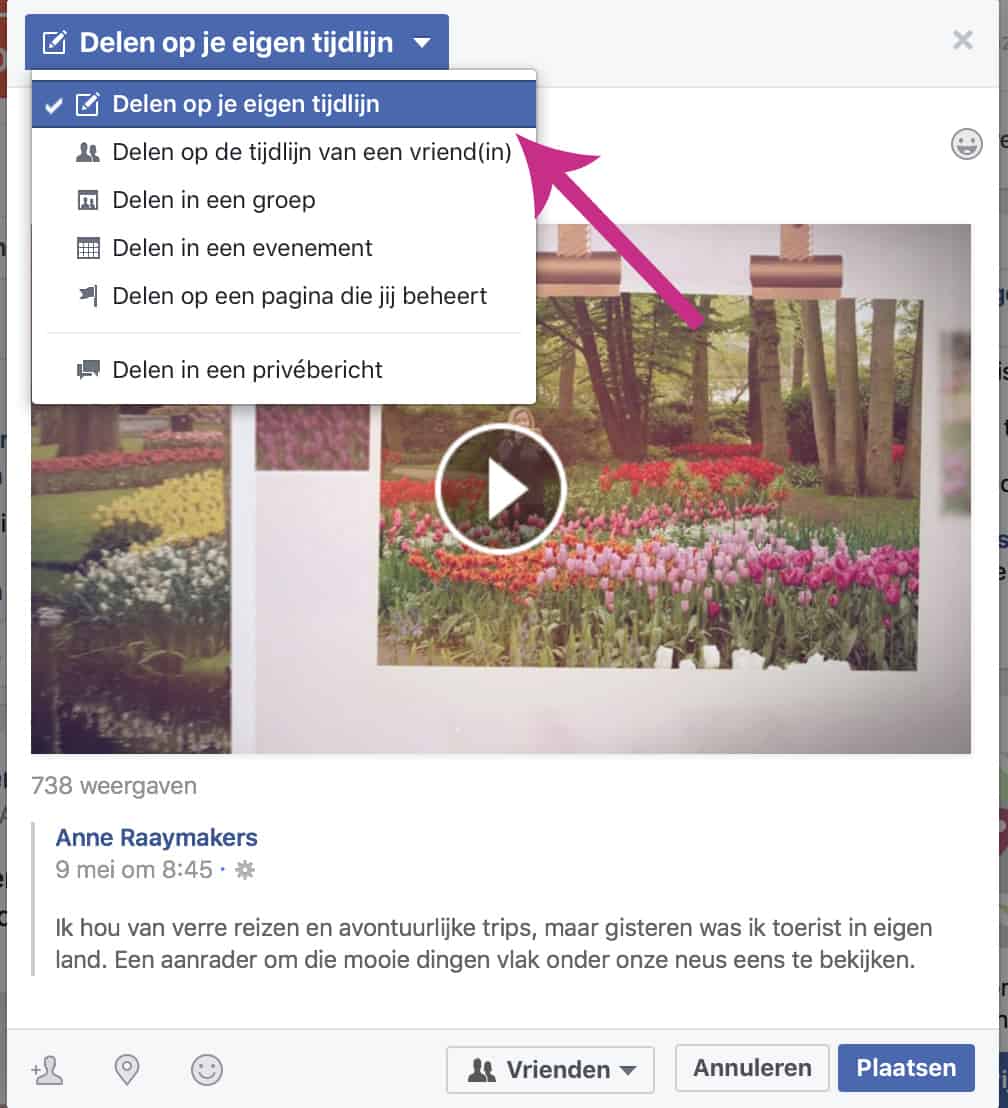Choose 'Delen in een groep' option

(x=284, y=200)
